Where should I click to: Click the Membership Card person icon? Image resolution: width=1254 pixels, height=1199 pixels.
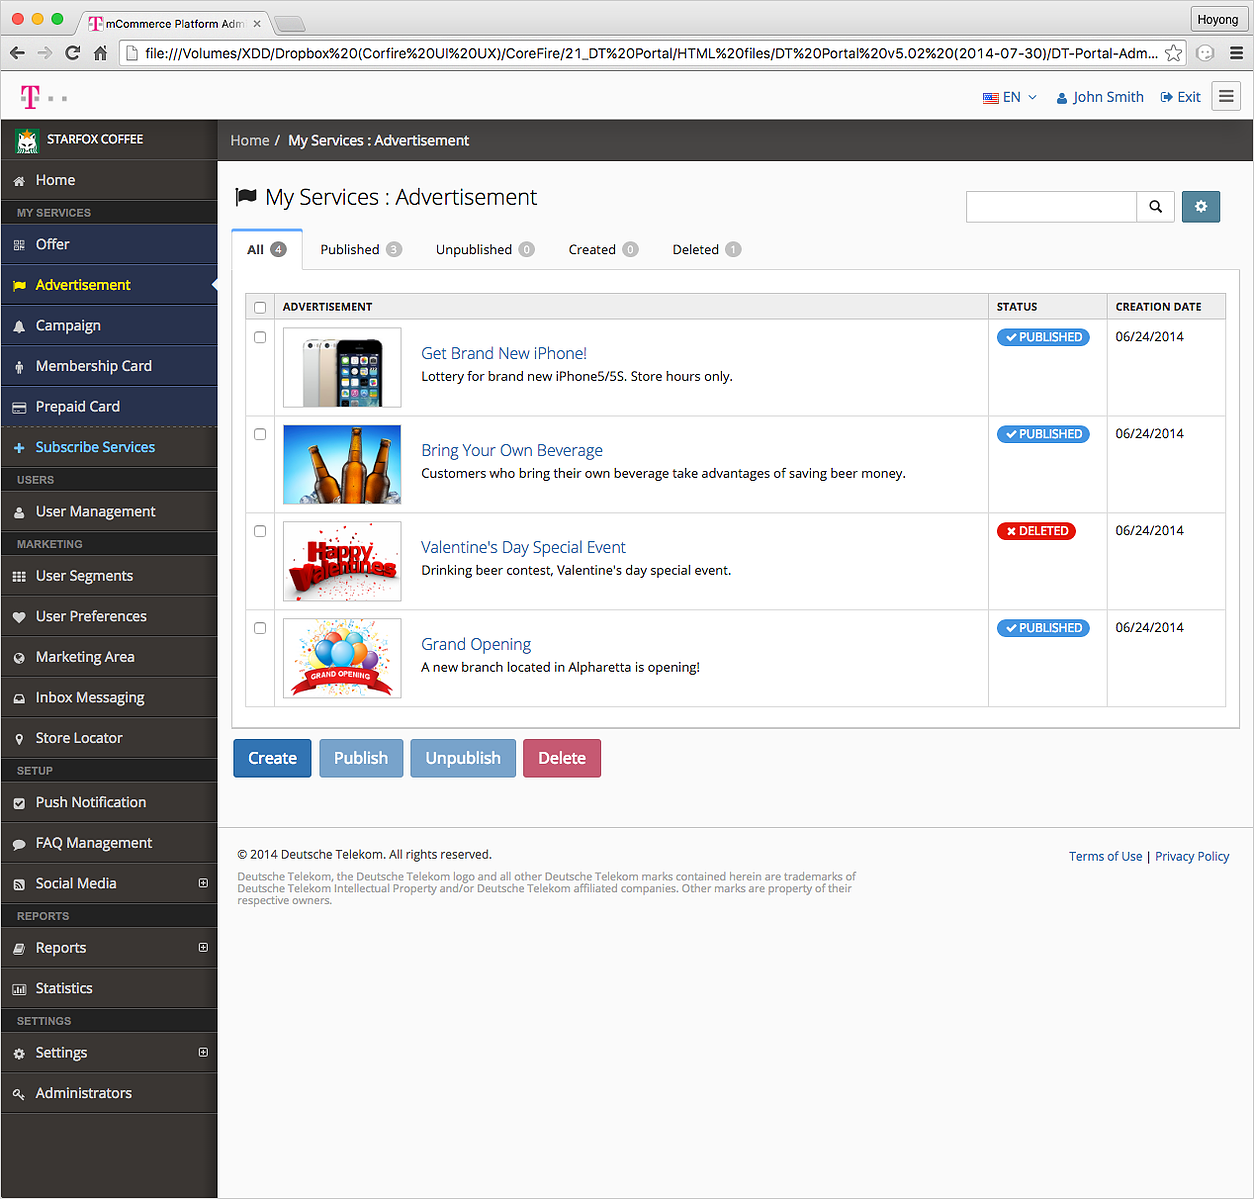click(19, 367)
